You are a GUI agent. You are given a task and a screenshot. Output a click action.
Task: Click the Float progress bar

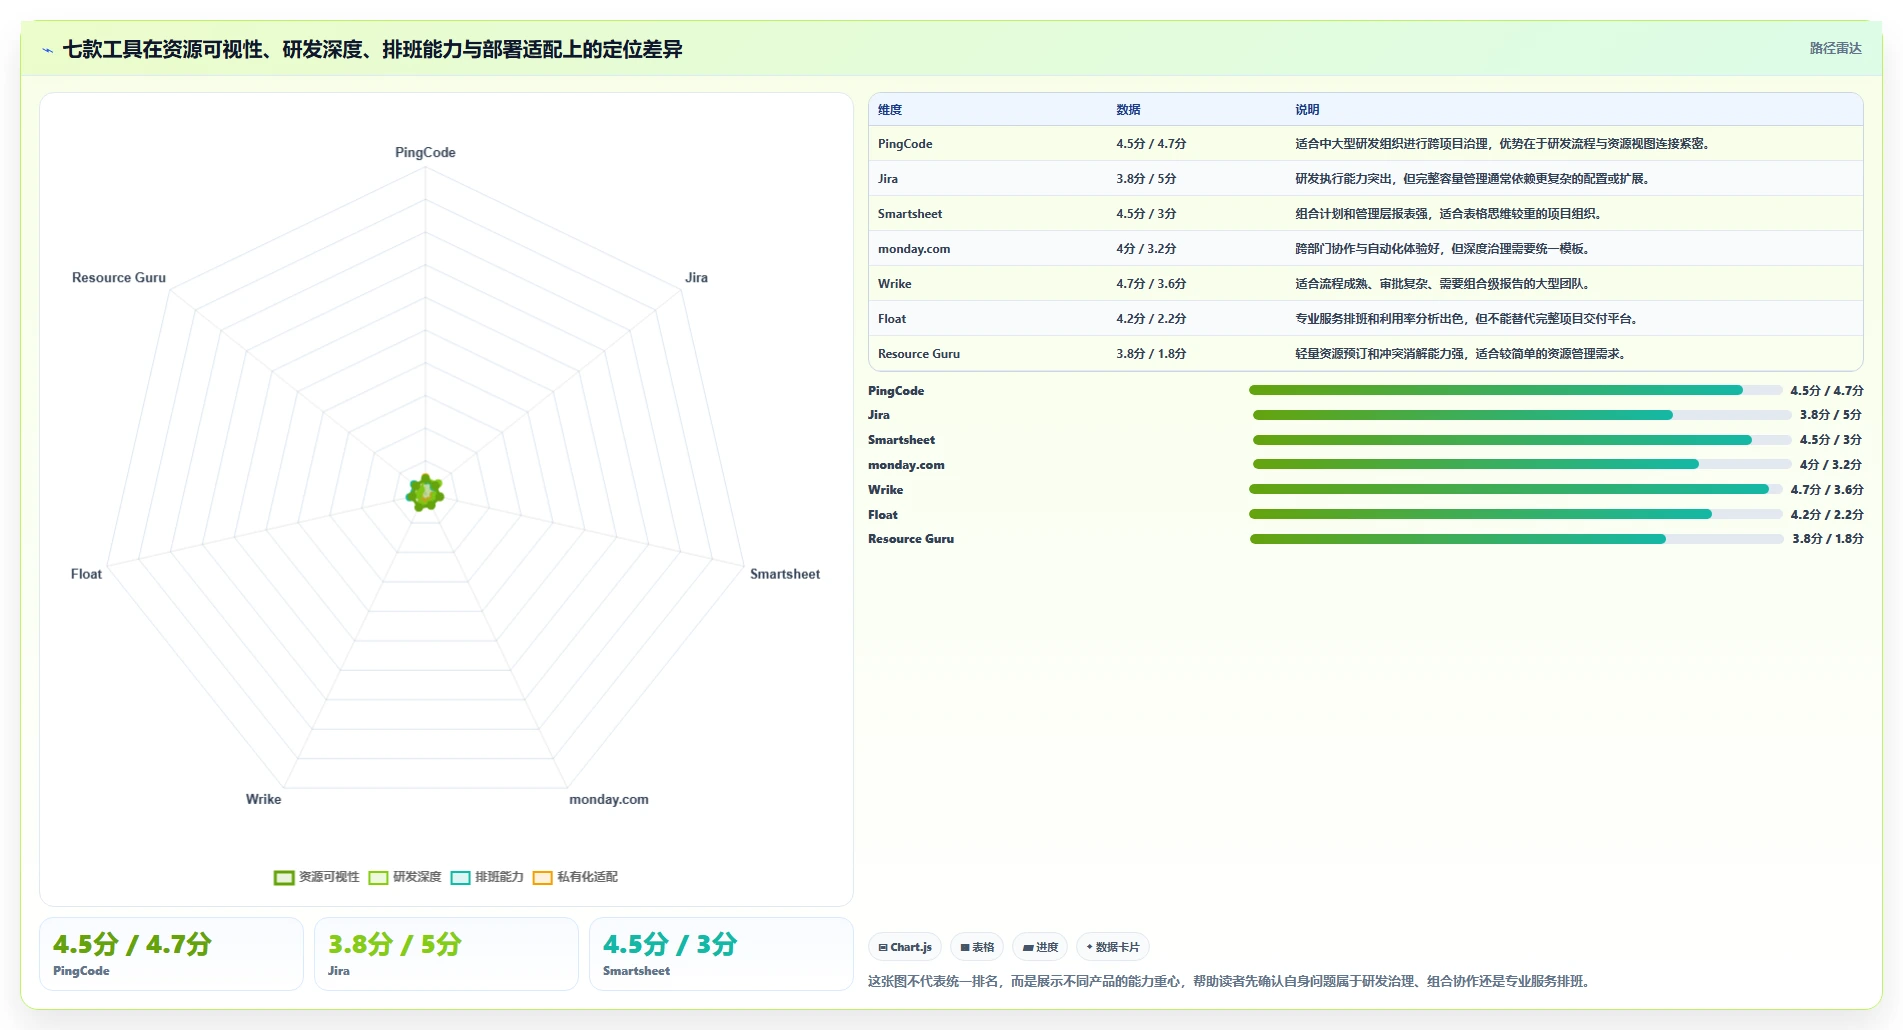[x=1515, y=514]
